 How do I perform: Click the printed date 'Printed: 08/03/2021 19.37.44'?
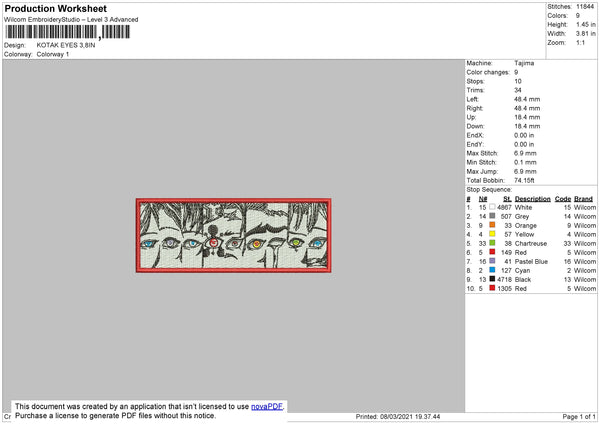398,416
